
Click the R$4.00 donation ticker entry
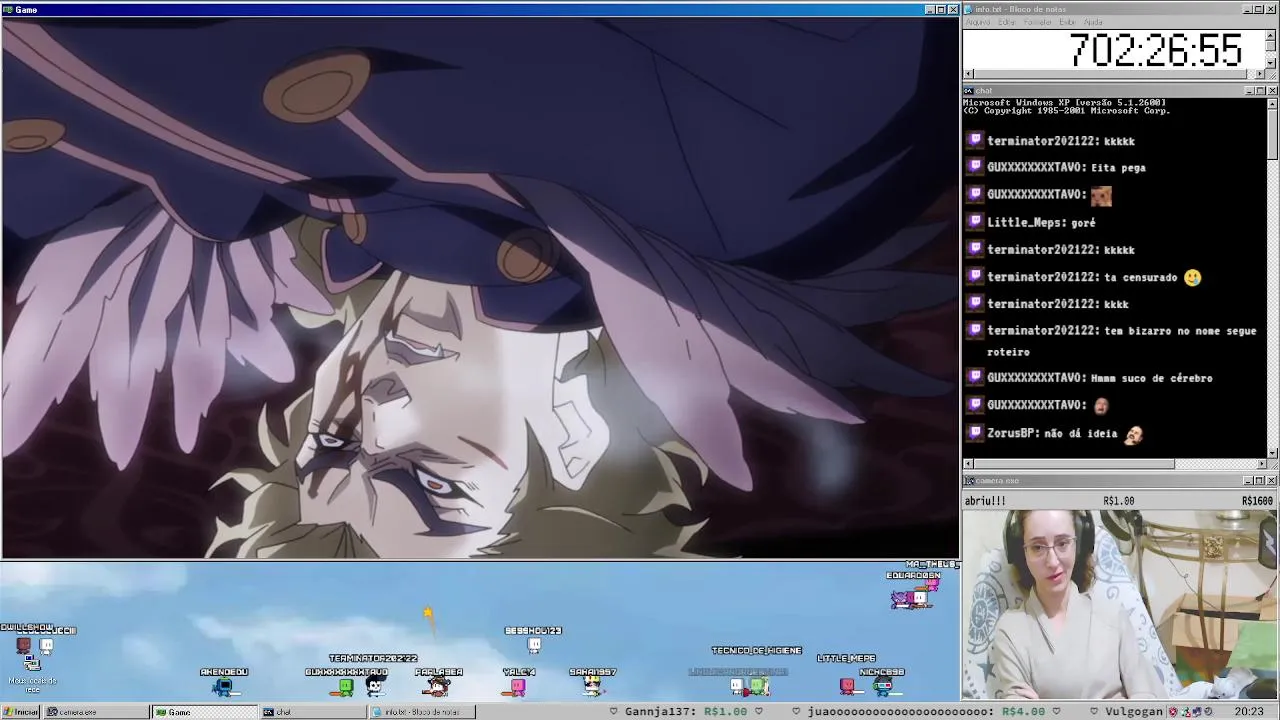click(x=1023, y=712)
